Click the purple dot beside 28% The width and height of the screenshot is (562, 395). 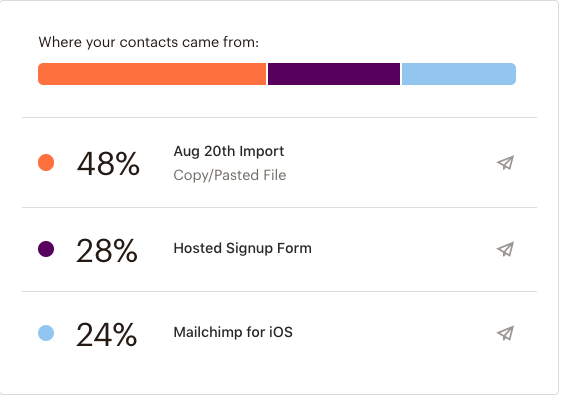(x=46, y=249)
